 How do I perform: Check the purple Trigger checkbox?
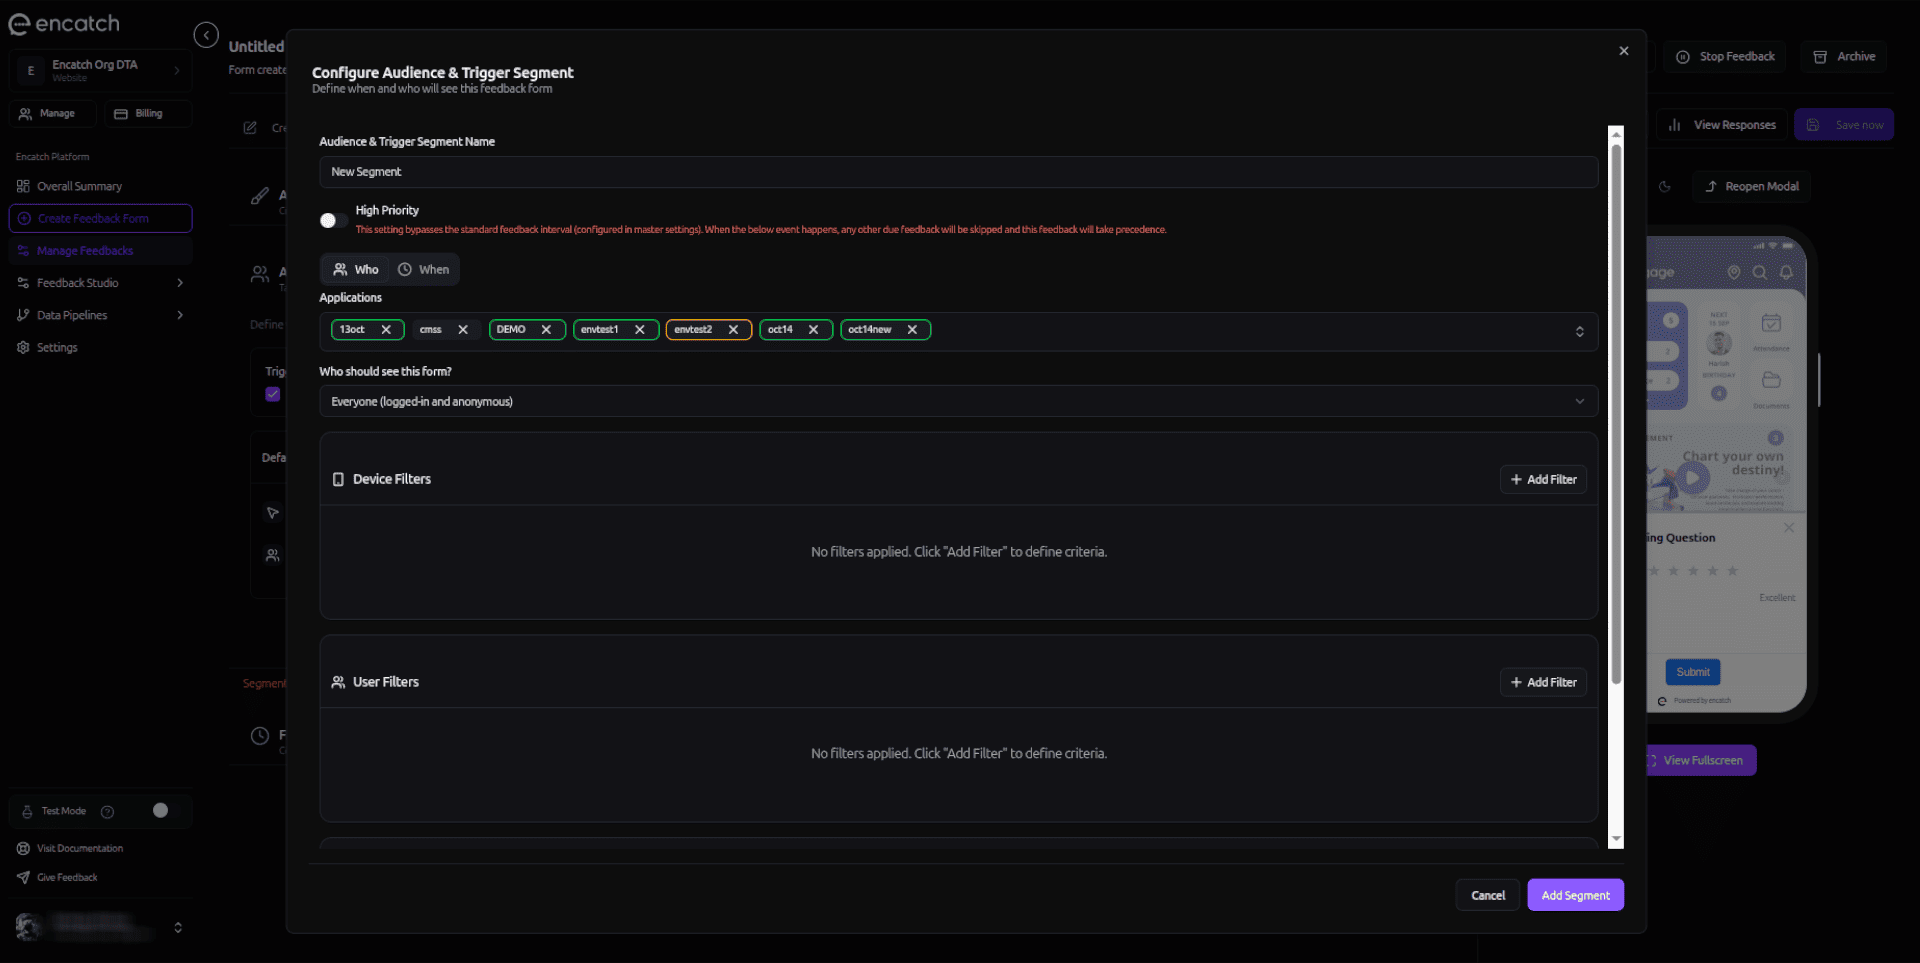(x=273, y=394)
